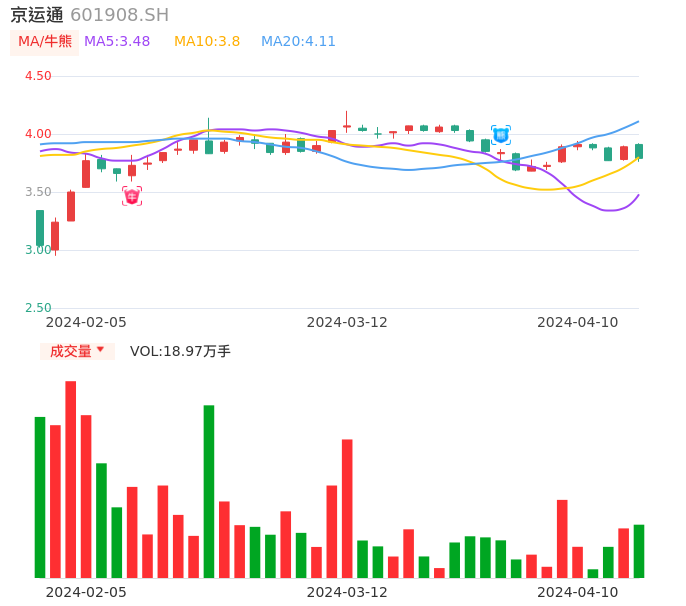Click the red arrow beside 成交量

[x=100, y=350]
